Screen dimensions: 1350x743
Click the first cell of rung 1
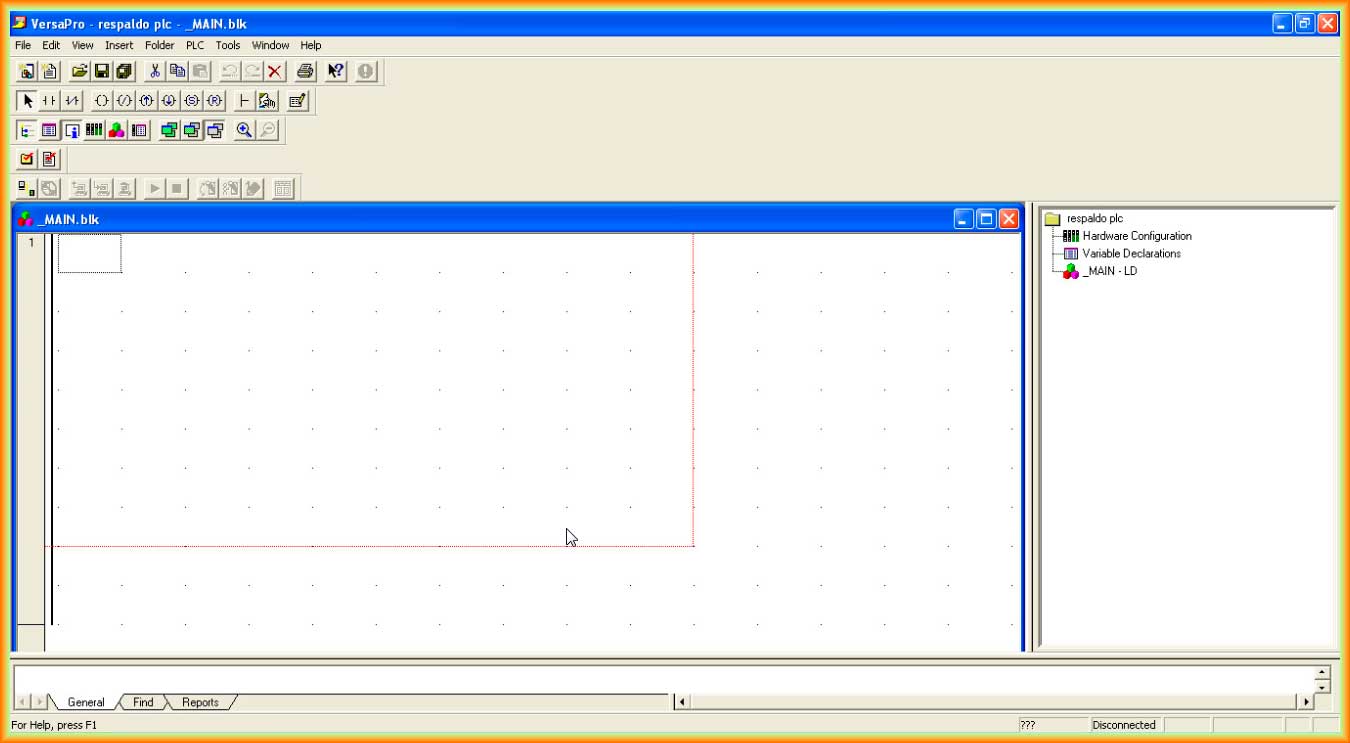(x=89, y=253)
